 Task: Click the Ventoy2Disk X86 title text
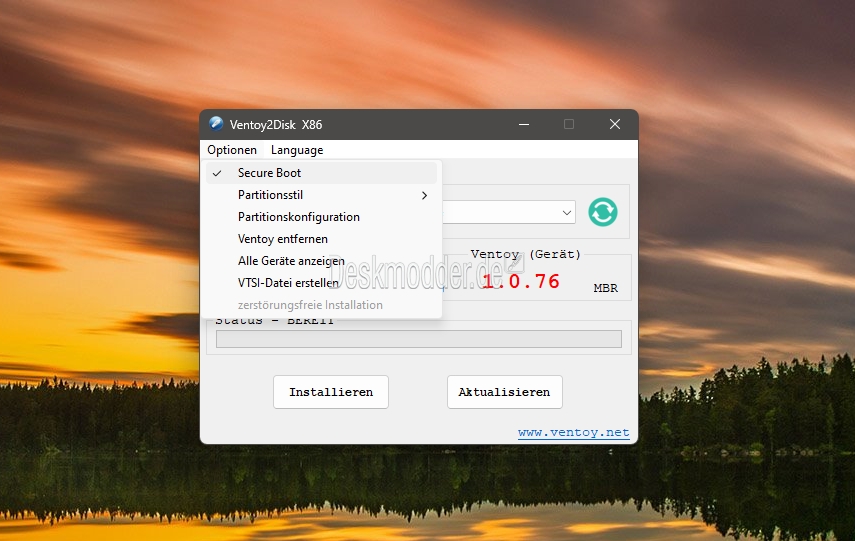coord(276,125)
